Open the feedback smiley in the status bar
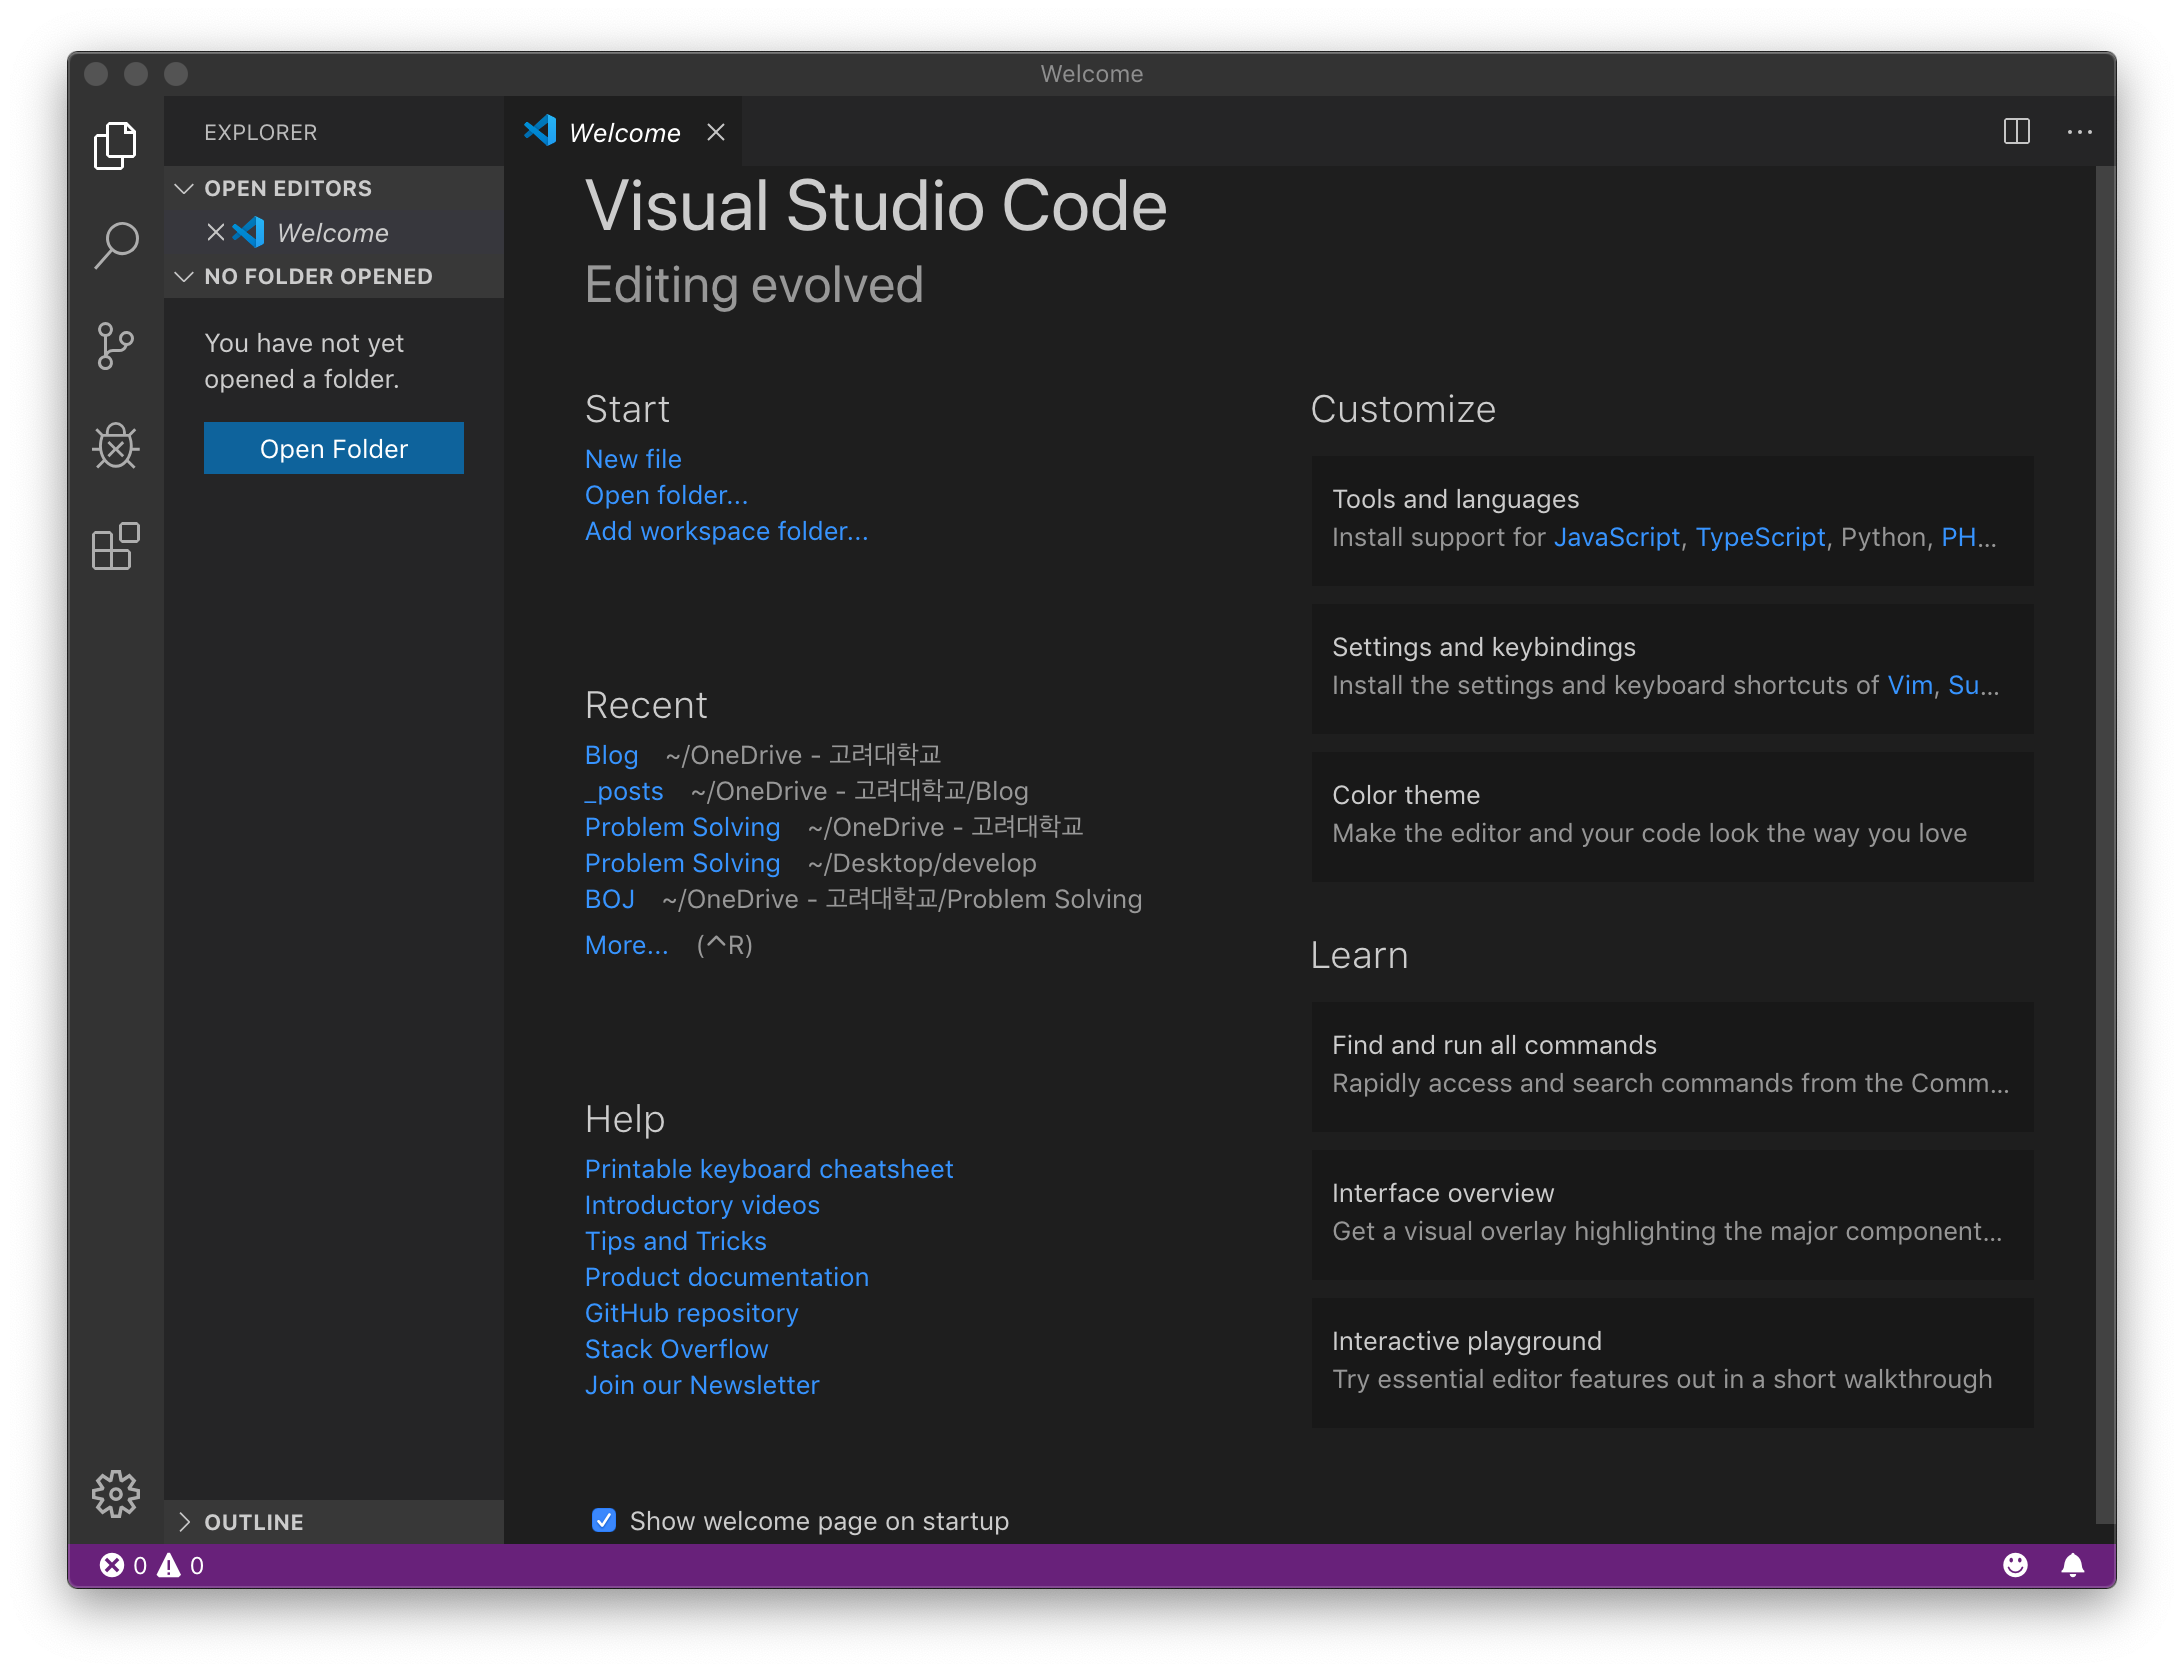The image size is (2184, 1672). 2016,1565
